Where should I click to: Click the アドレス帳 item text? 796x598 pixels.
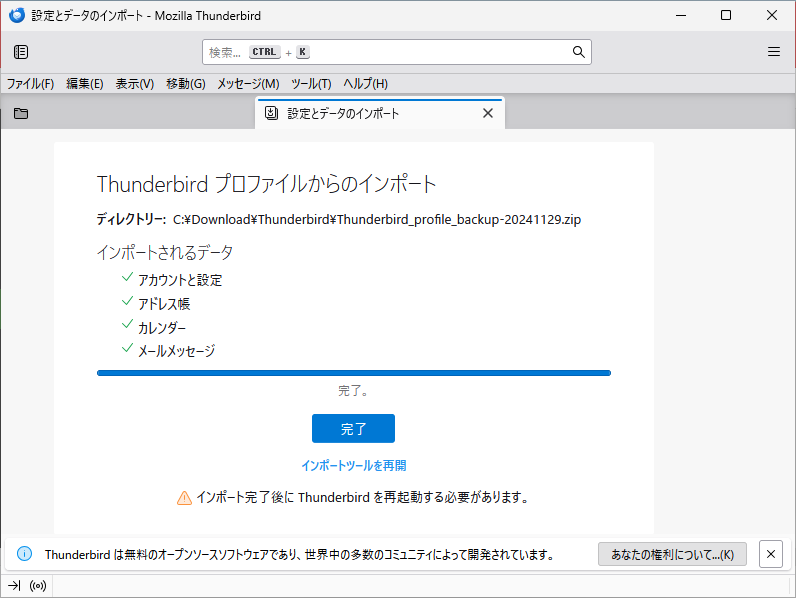tap(164, 304)
